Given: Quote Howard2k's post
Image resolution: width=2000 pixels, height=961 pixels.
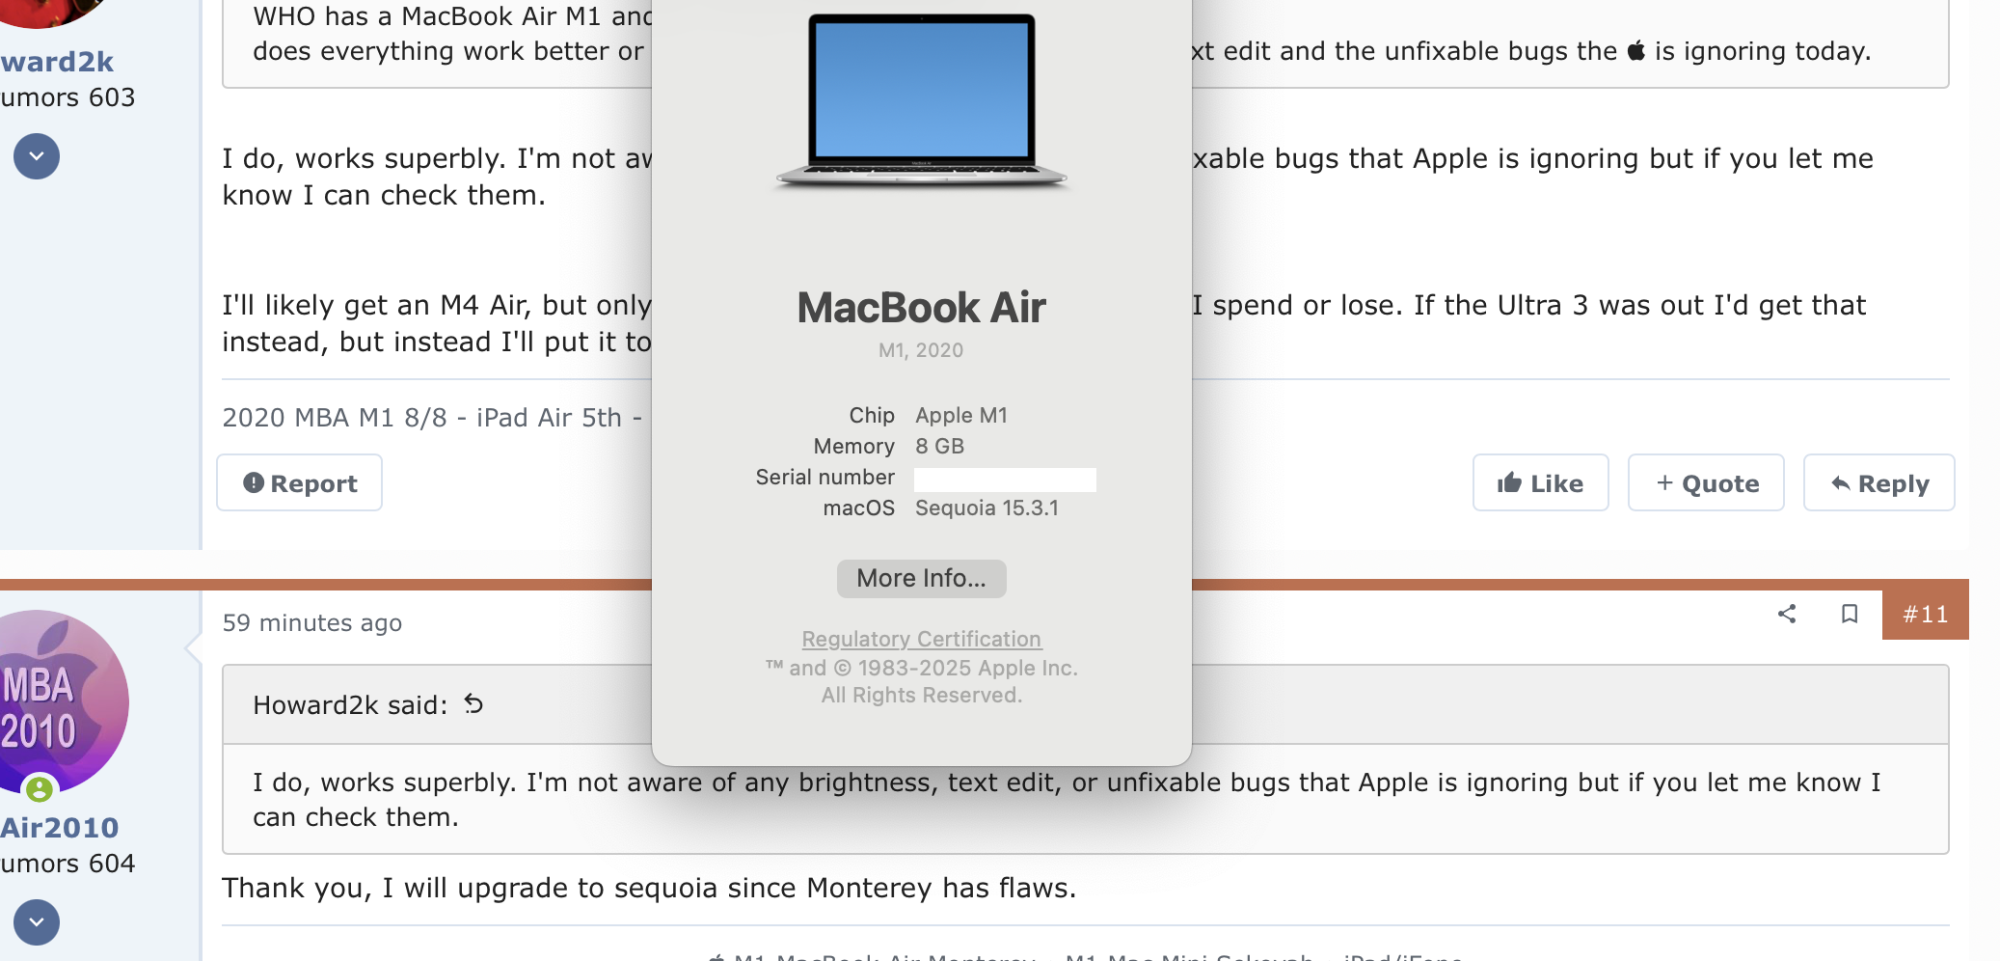Looking at the screenshot, I should tap(1706, 483).
